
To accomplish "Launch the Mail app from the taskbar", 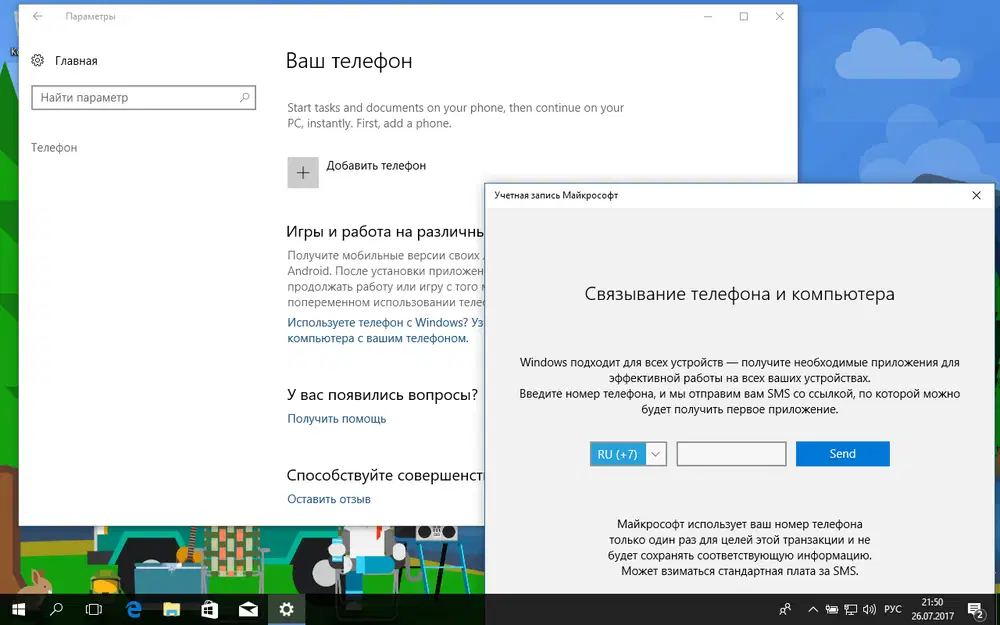I will (248, 609).
